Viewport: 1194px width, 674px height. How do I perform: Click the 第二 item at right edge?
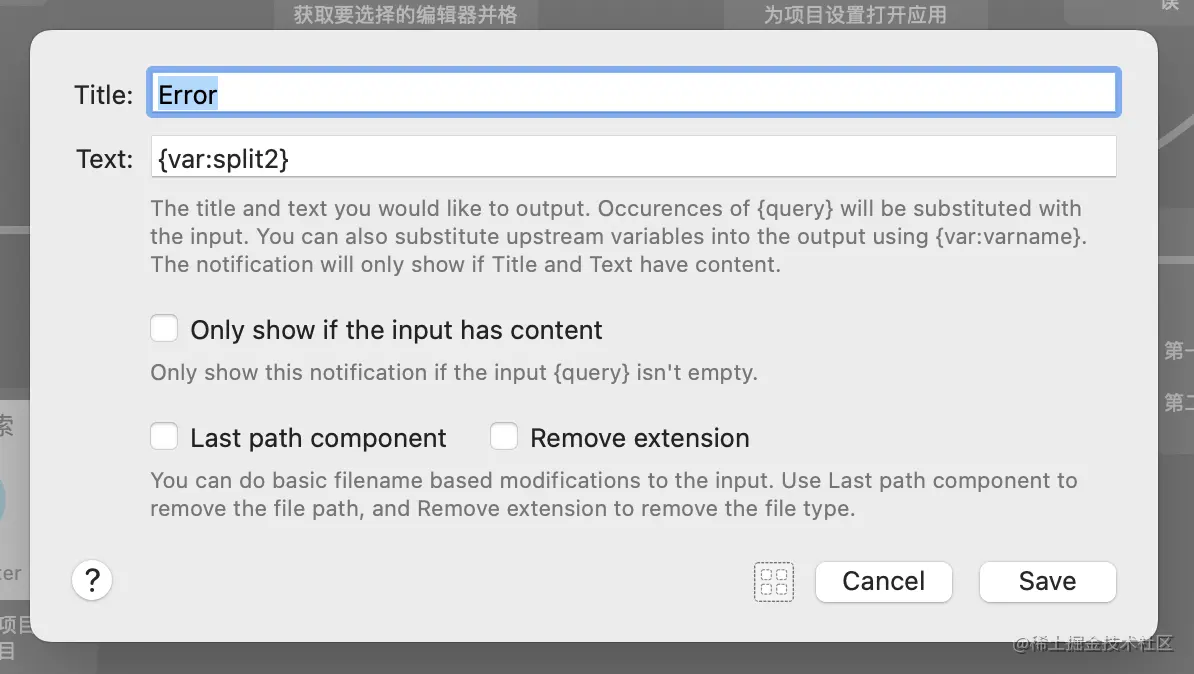point(1177,403)
